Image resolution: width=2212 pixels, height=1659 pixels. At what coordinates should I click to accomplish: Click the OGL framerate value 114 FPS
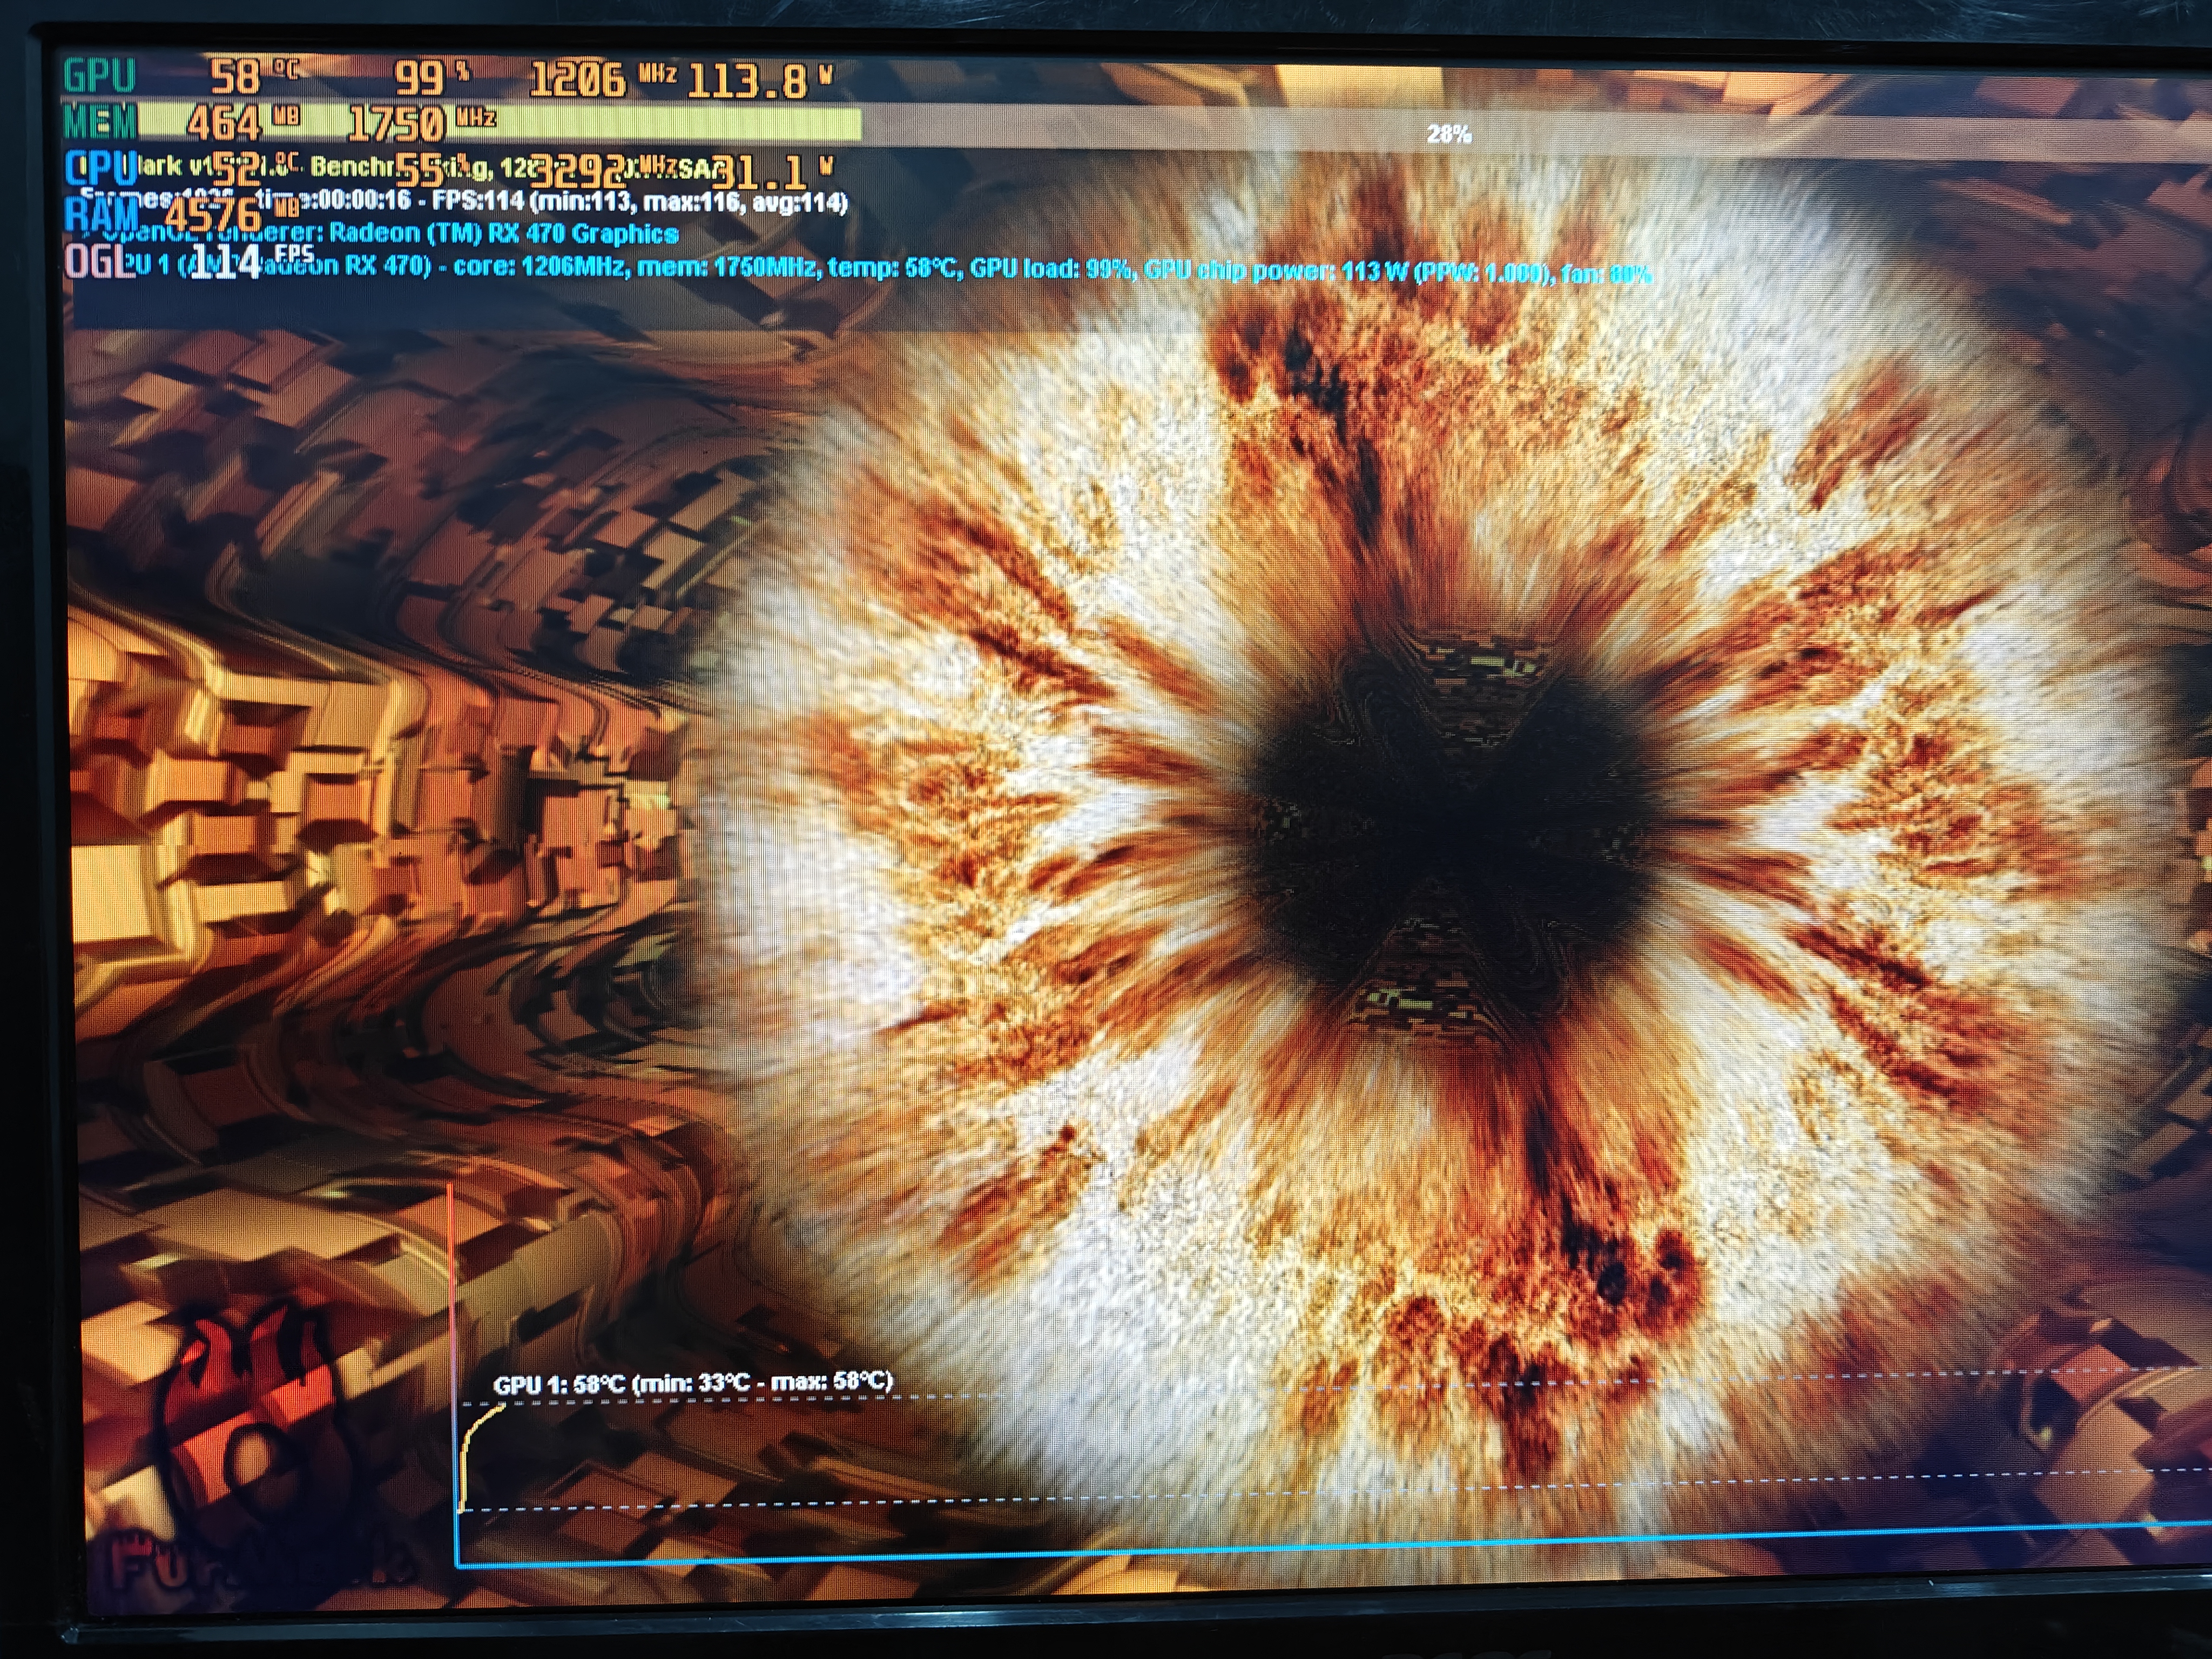[252, 262]
